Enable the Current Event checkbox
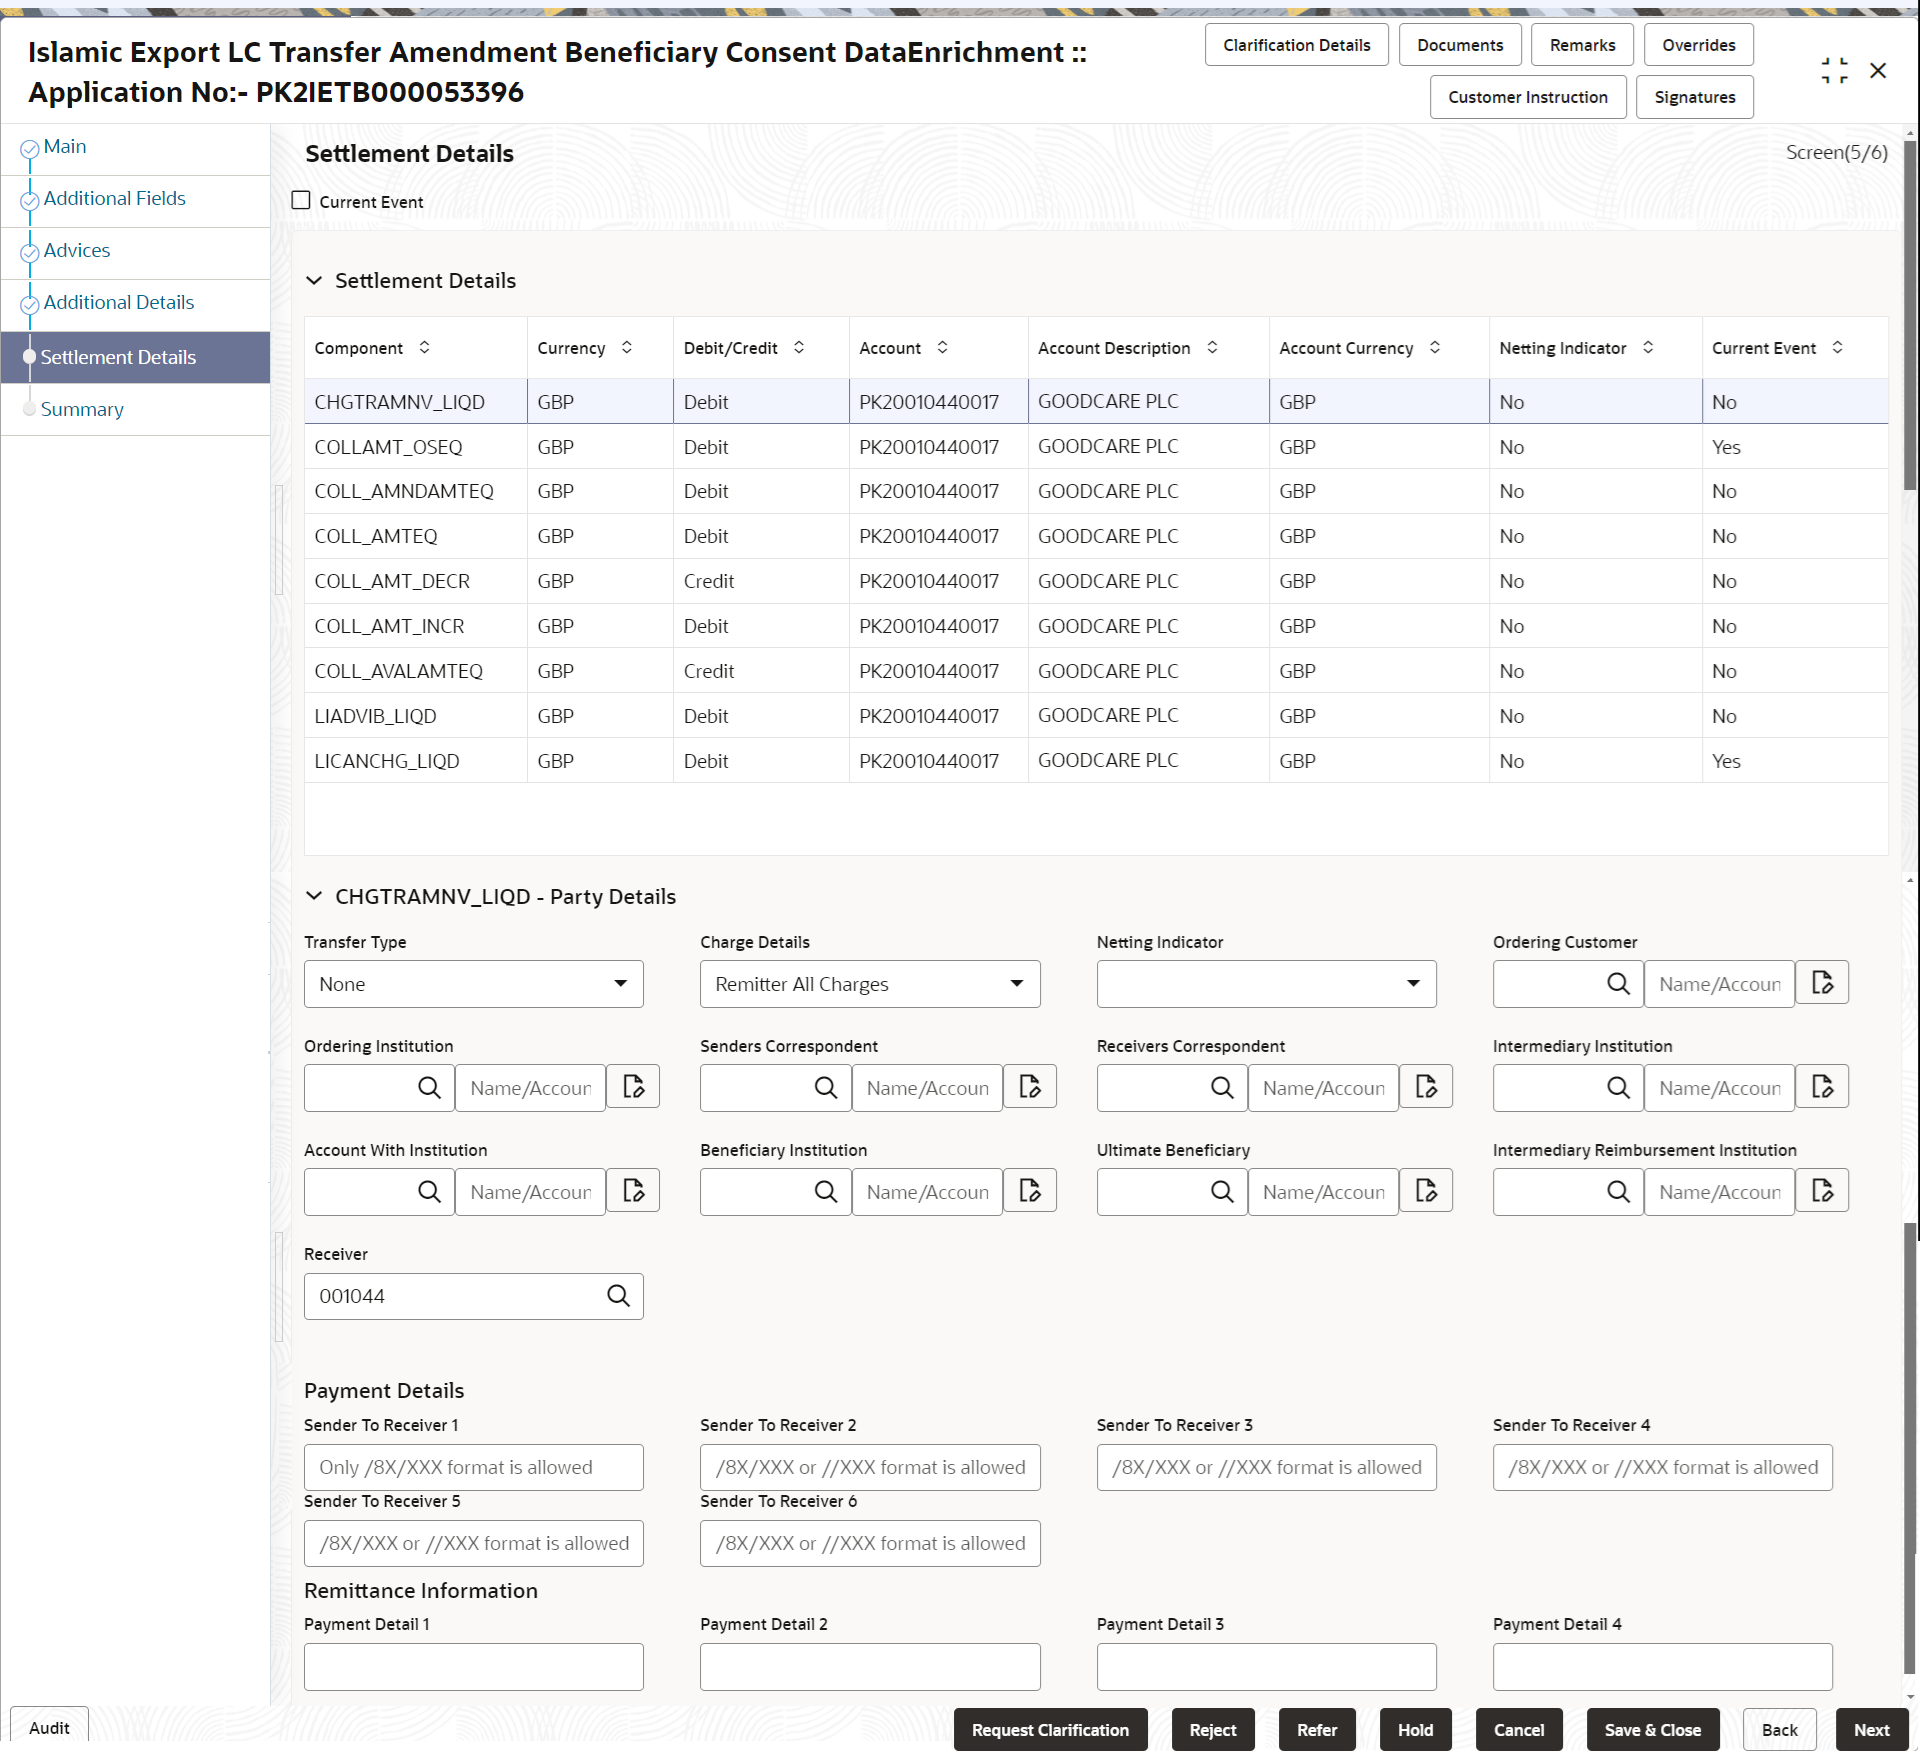The image size is (1920, 1751). 301,200
